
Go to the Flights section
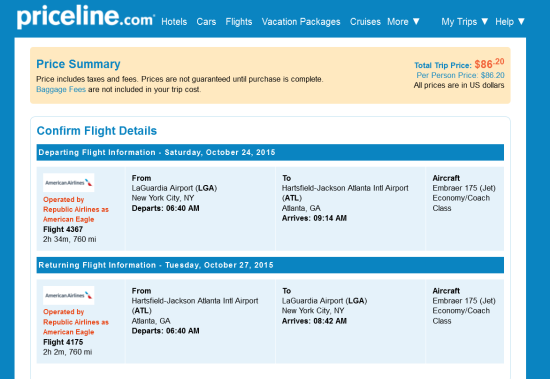click(x=239, y=22)
